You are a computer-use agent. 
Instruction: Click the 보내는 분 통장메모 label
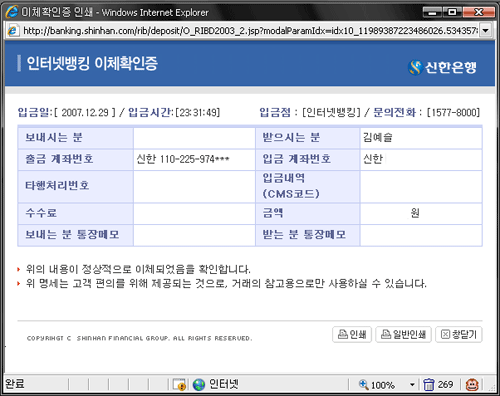72,234
